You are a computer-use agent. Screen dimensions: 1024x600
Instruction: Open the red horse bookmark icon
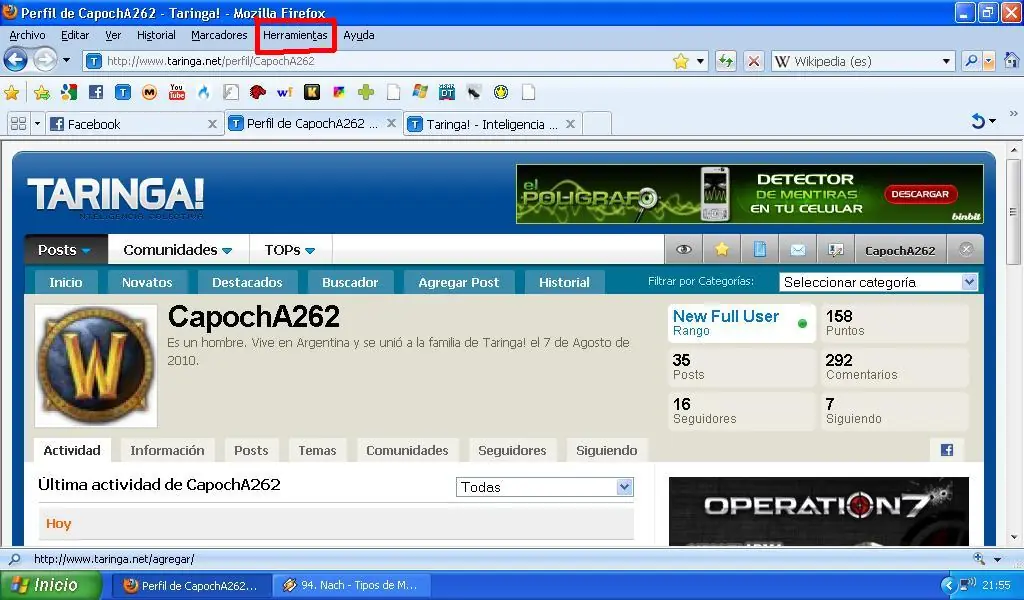(x=257, y=92)
